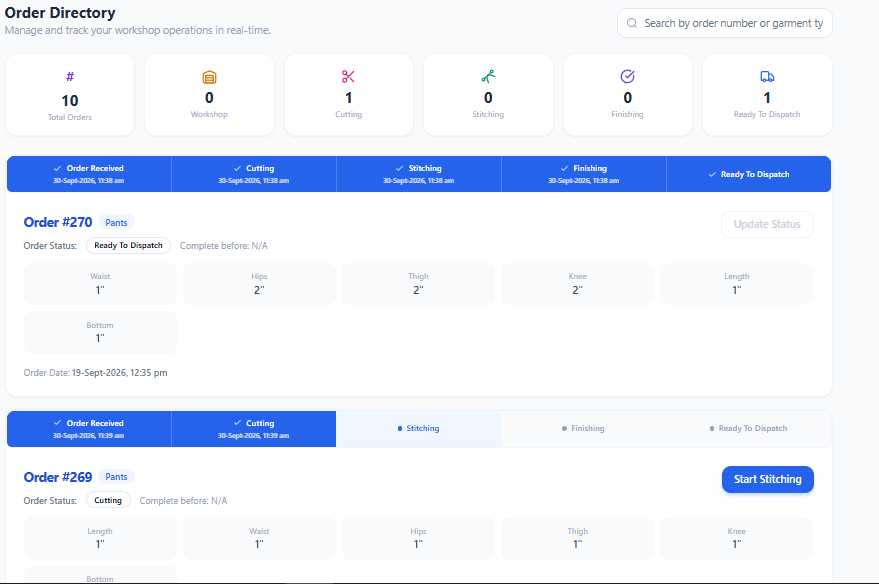Click the Hips measurement of Order #270

(259, 284)
